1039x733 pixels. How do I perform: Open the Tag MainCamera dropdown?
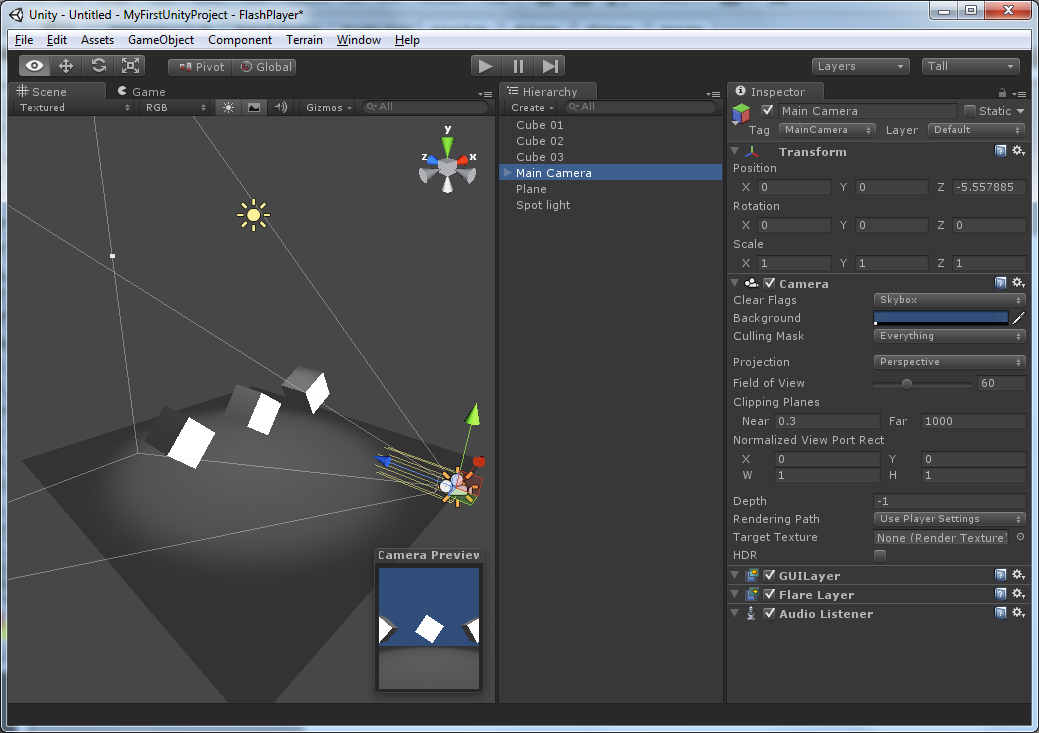click(x=827, y=130)
